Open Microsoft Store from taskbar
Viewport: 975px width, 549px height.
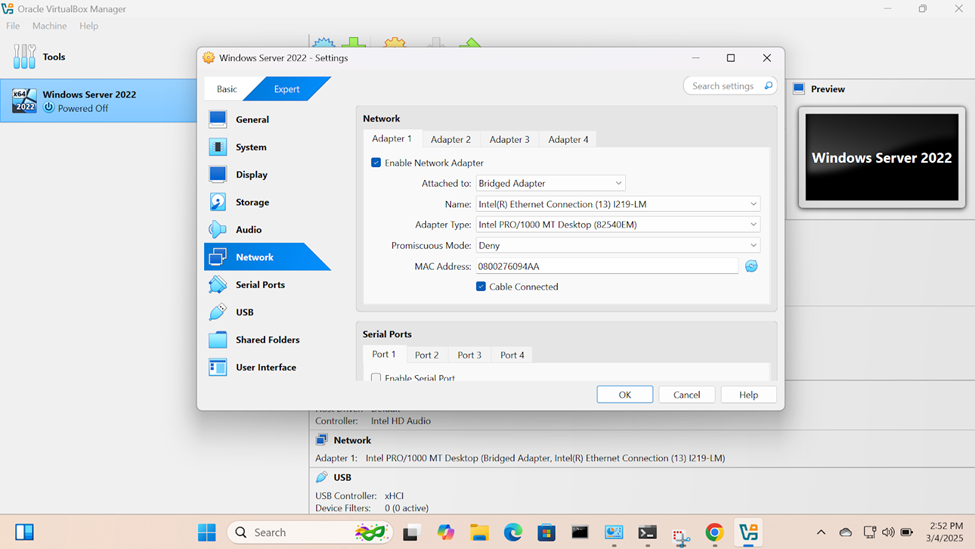pos(547,532)
